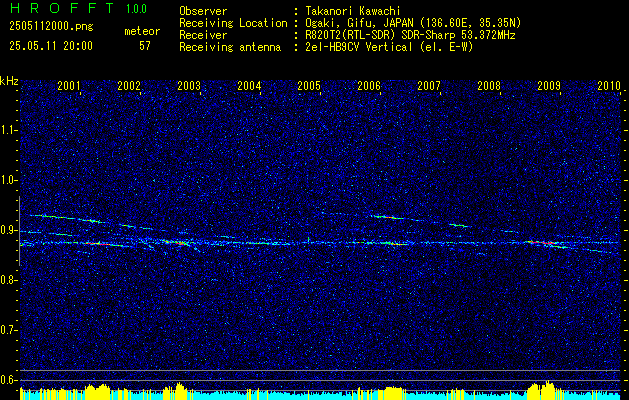Image resolution: width=629 pixels, height=400 pixels.
Task: Click the meteor count value 57
Action: click(x=145, y=46)
